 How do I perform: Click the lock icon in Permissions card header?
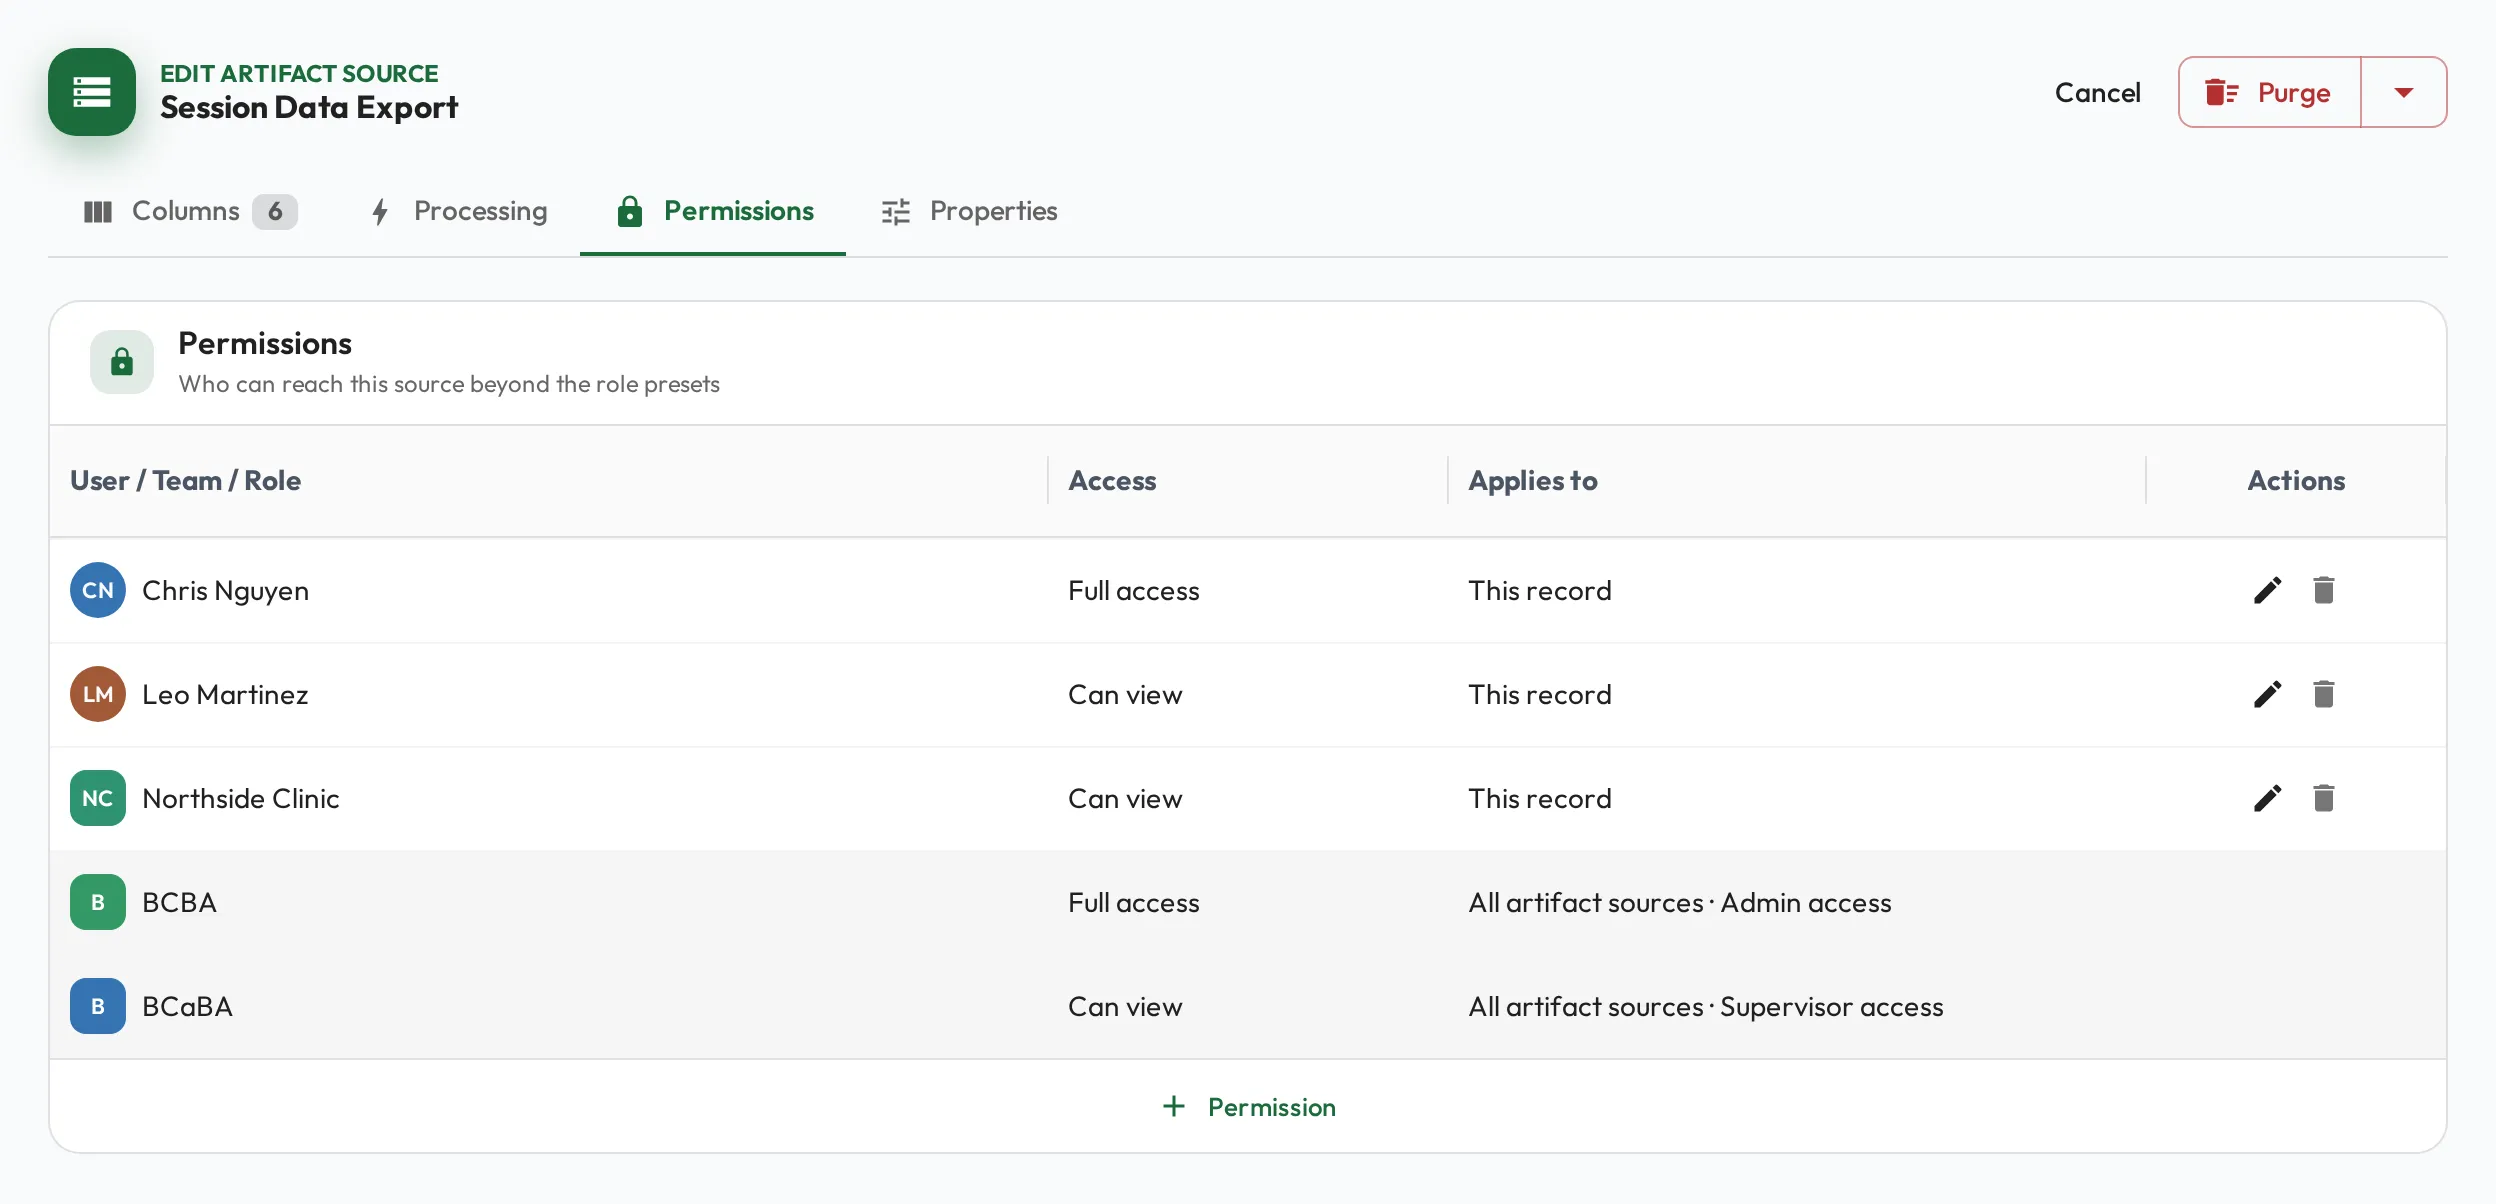tap(122, 362)
